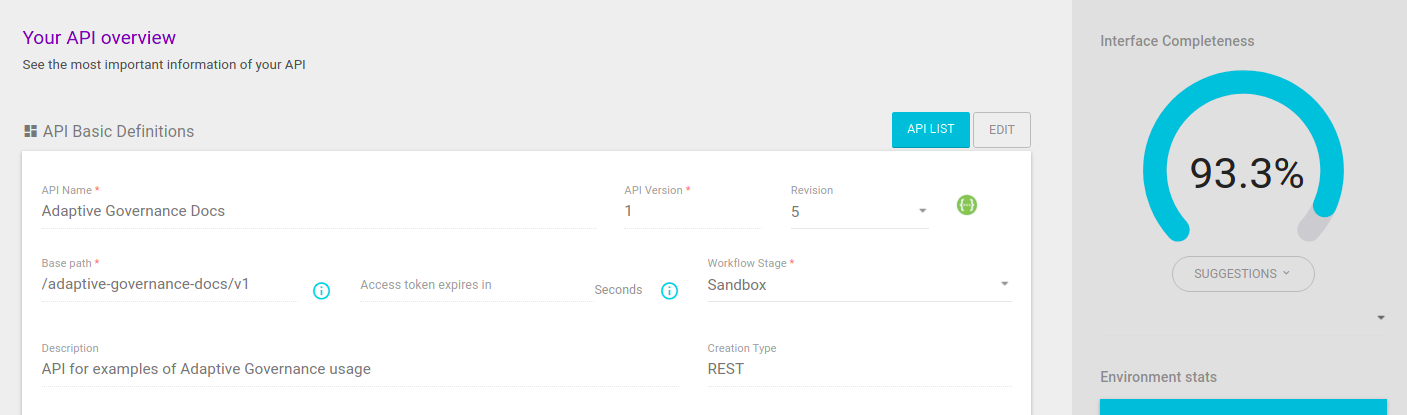This screenshot has height=415, width=1407.
Task: Click the Description text field
Action: coord(360,369)
